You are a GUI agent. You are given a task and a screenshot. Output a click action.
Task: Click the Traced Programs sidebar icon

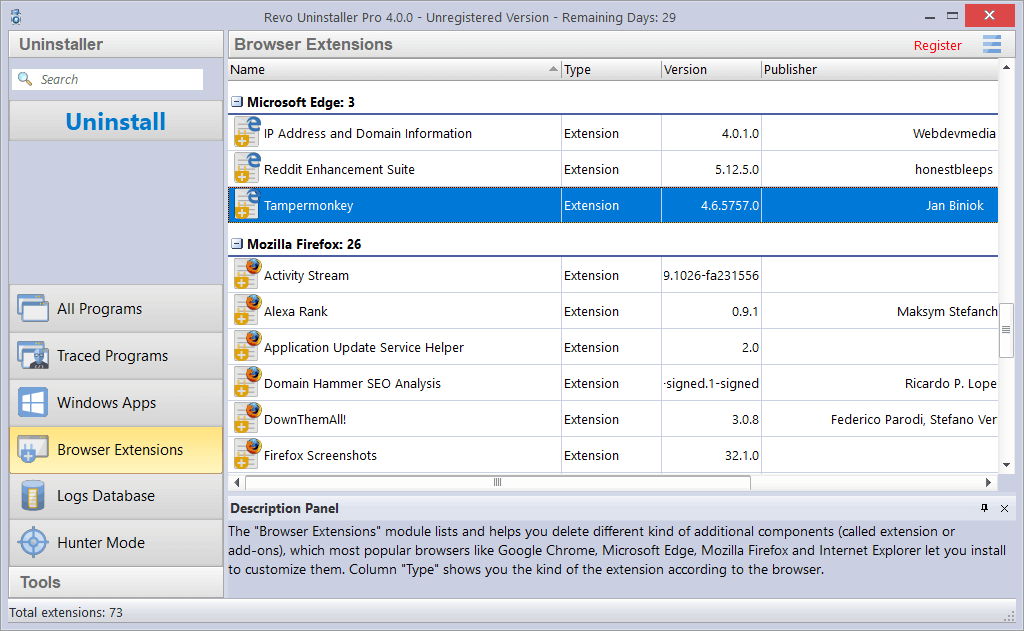(x=33, y=356)
